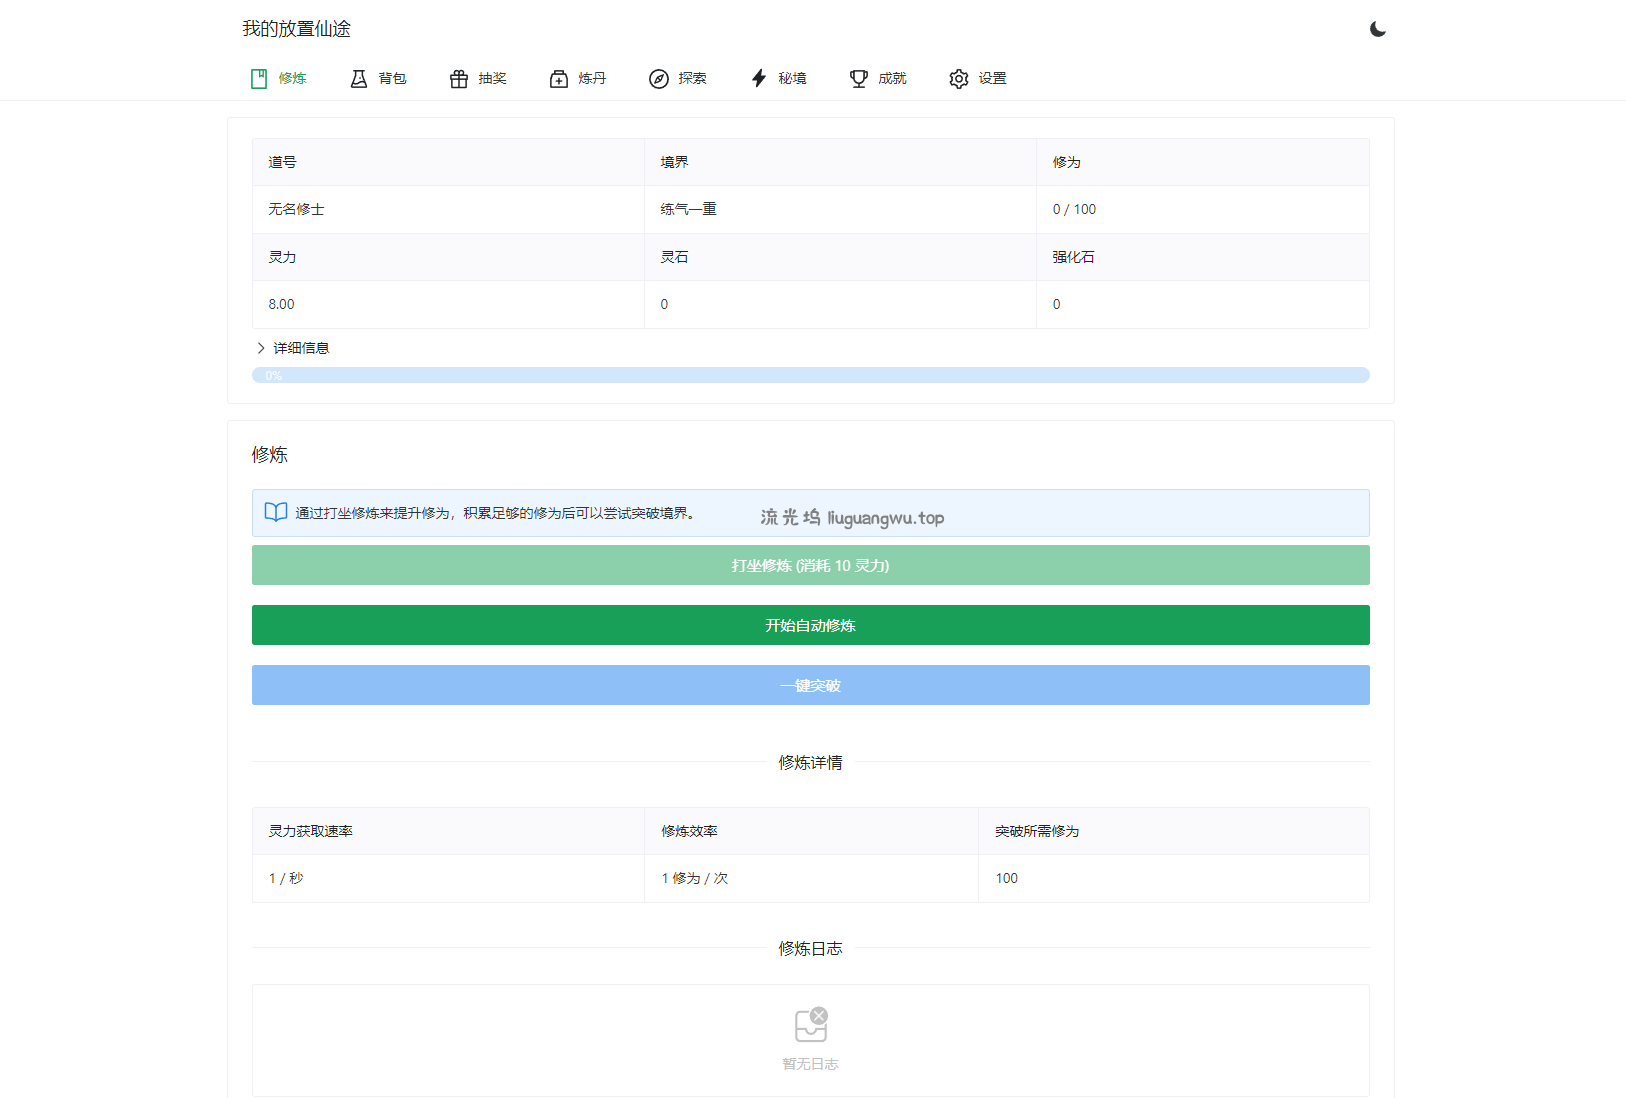Image resolution: width=1626 pixels, height=1098 pixels.
Task: Click the book icon in the tip banner
Action: (x=275, y=512)
